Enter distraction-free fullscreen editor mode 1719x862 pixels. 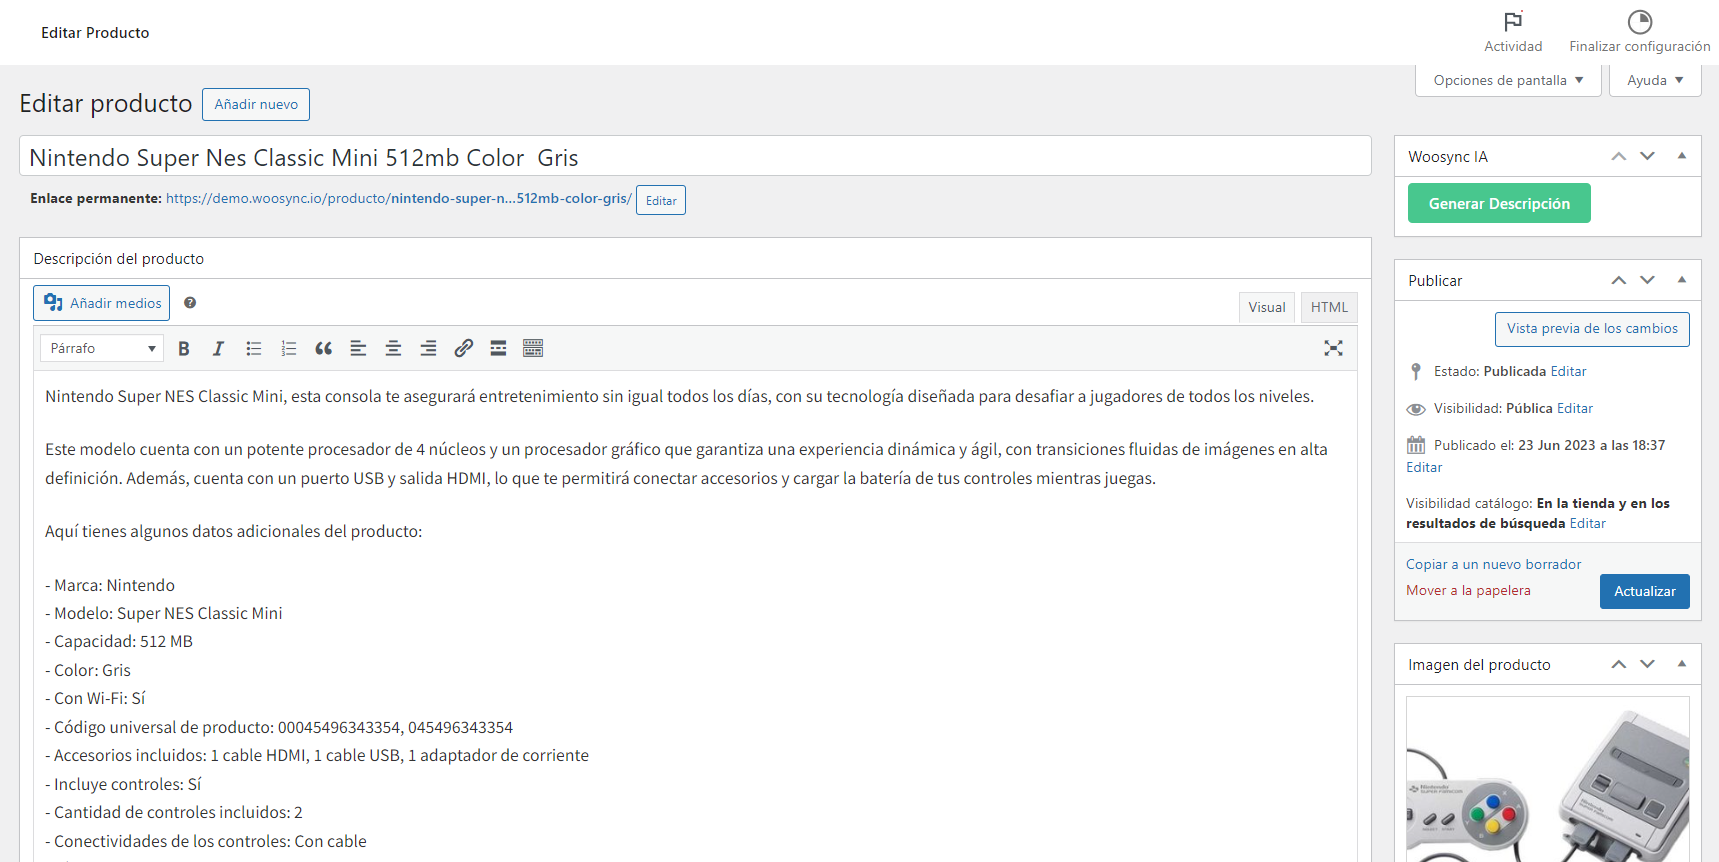1333,348
